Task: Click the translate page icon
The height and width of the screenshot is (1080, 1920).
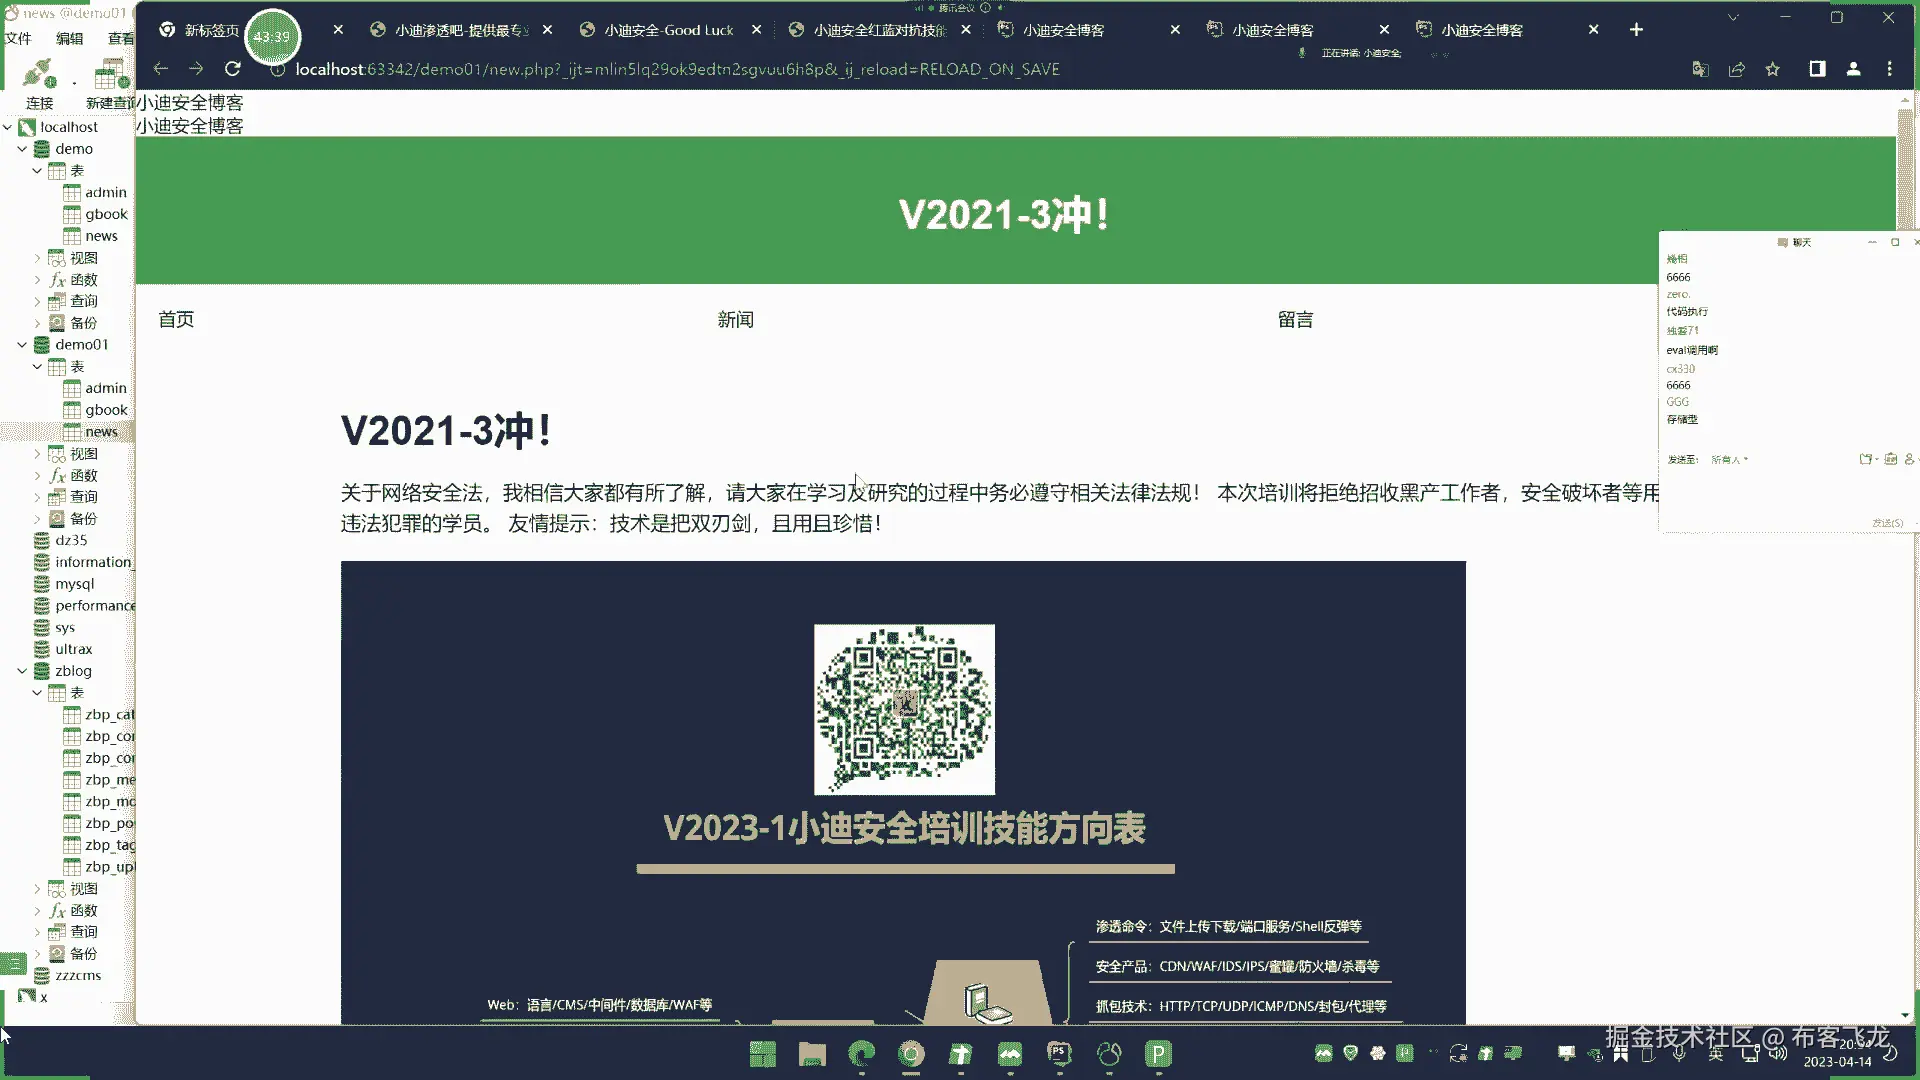Action: pos(1700,69)
